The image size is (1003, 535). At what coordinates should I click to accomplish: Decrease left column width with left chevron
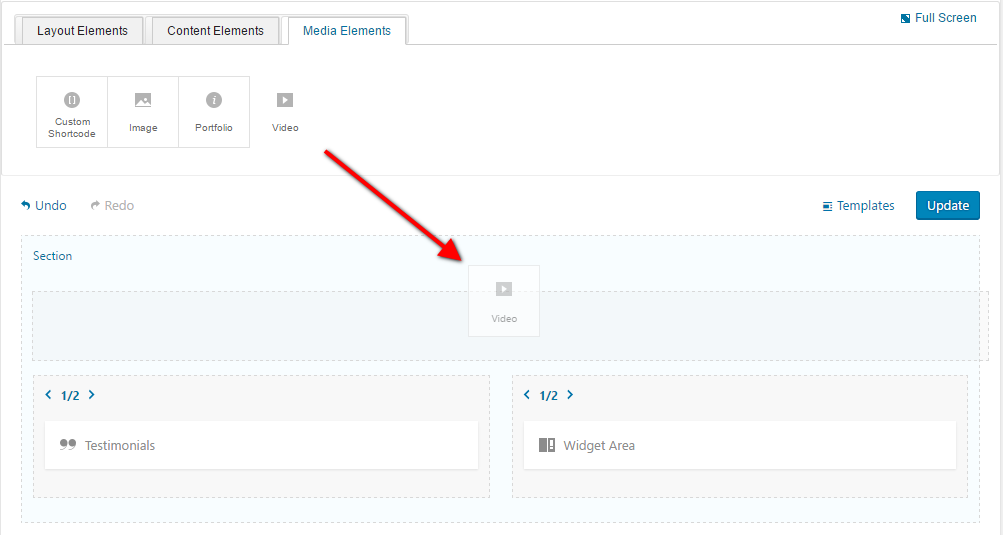(x=48, y=395)
